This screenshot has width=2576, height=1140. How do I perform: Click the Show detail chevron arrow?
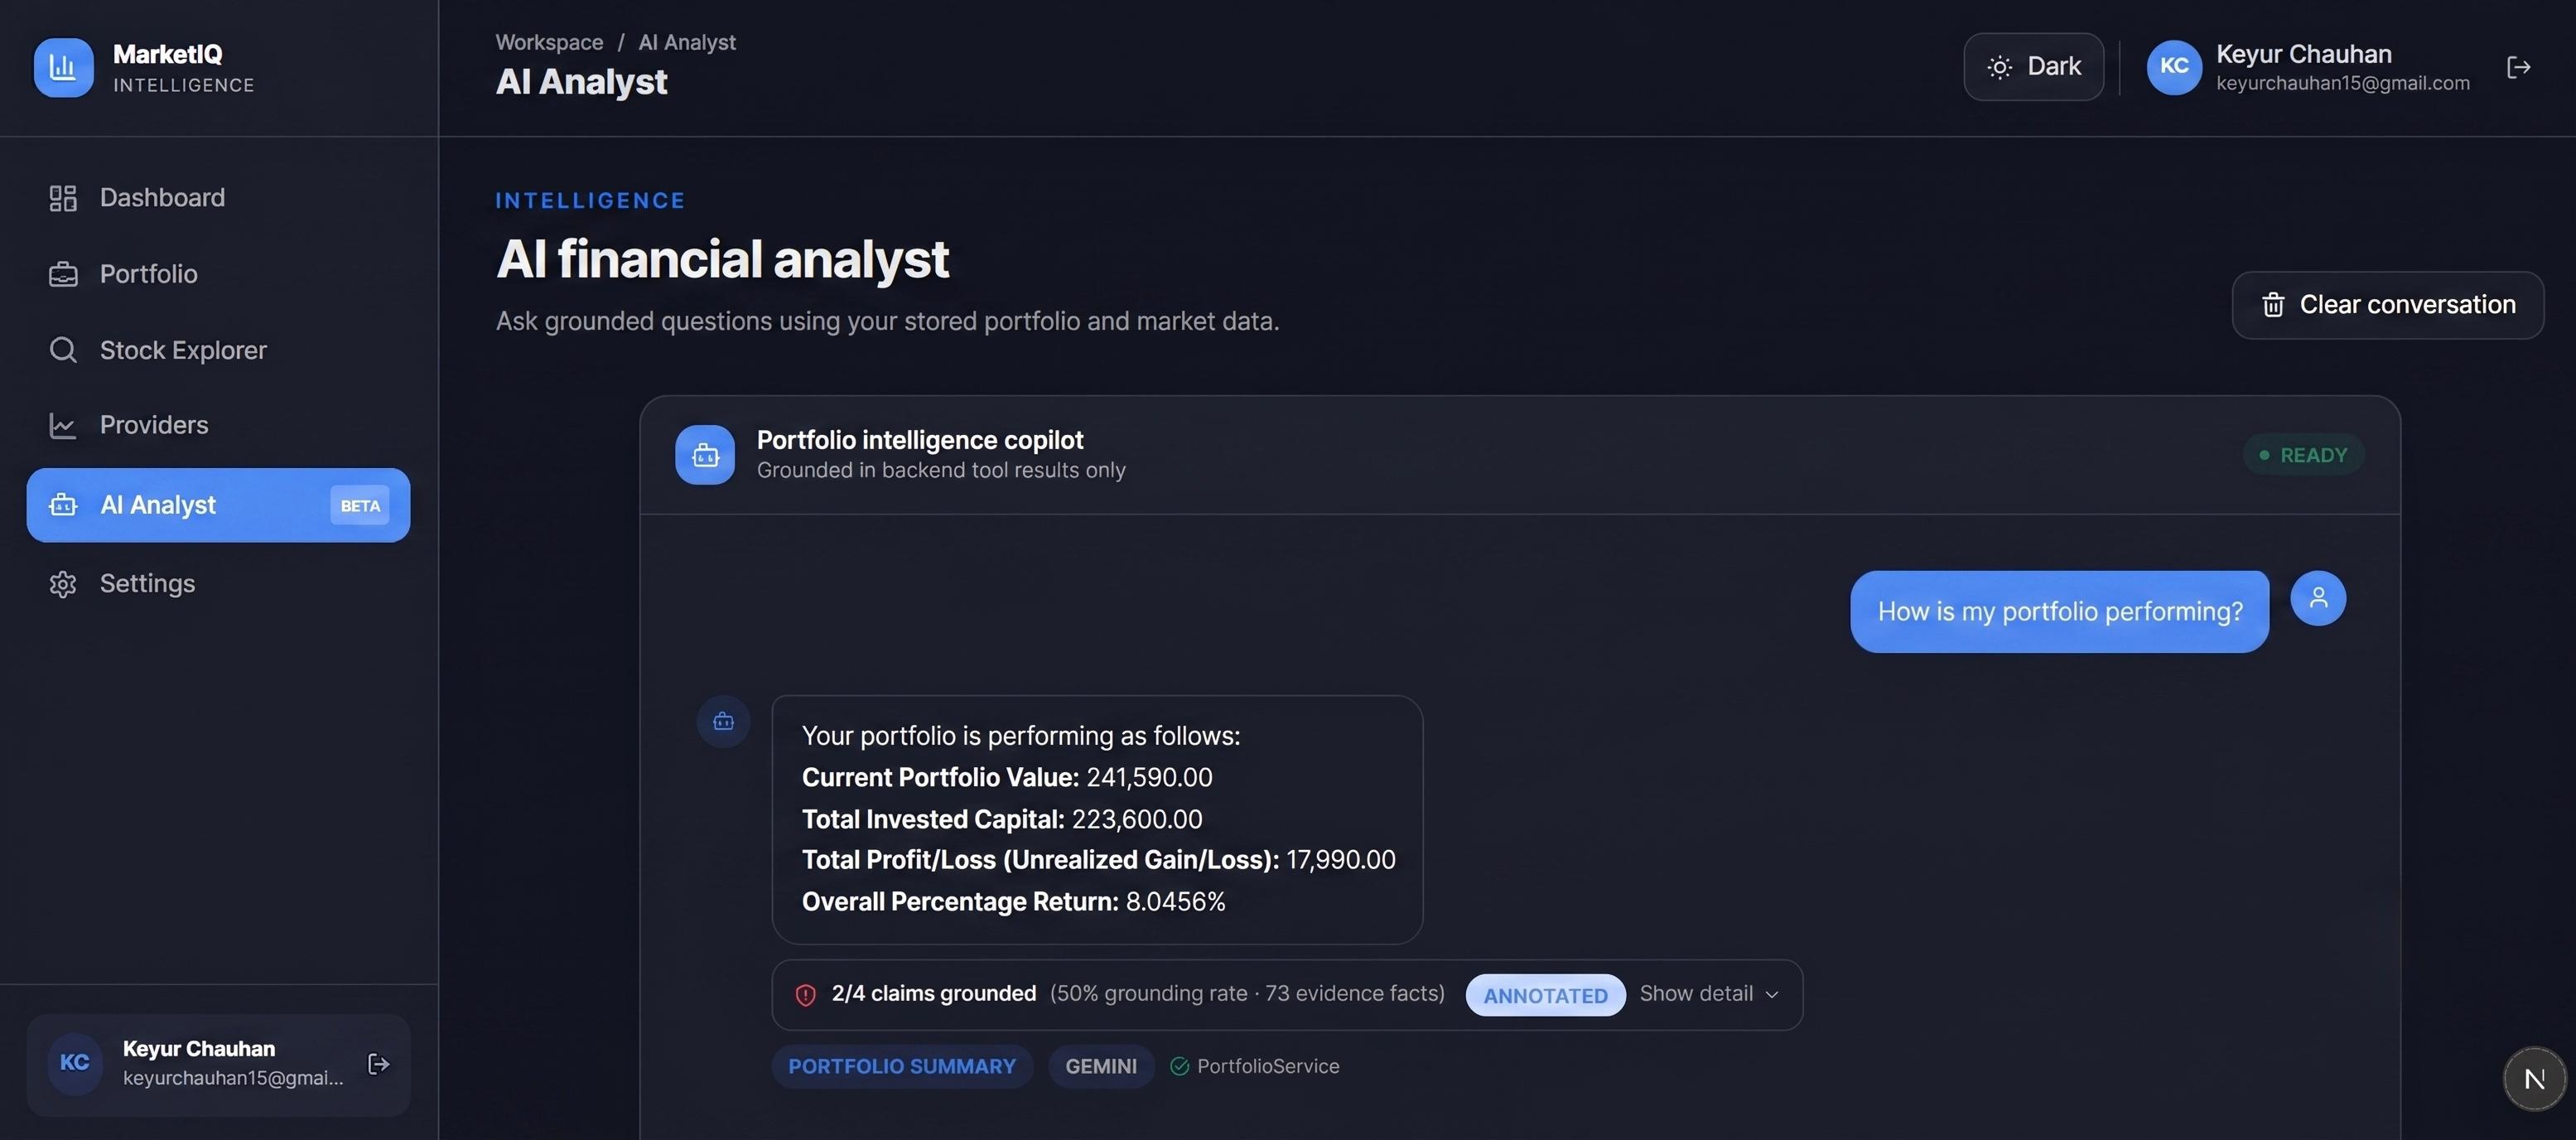[1772, 995]
